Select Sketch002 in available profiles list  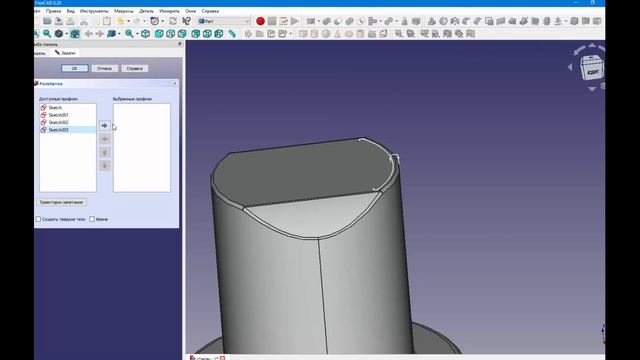click(68, 122)
